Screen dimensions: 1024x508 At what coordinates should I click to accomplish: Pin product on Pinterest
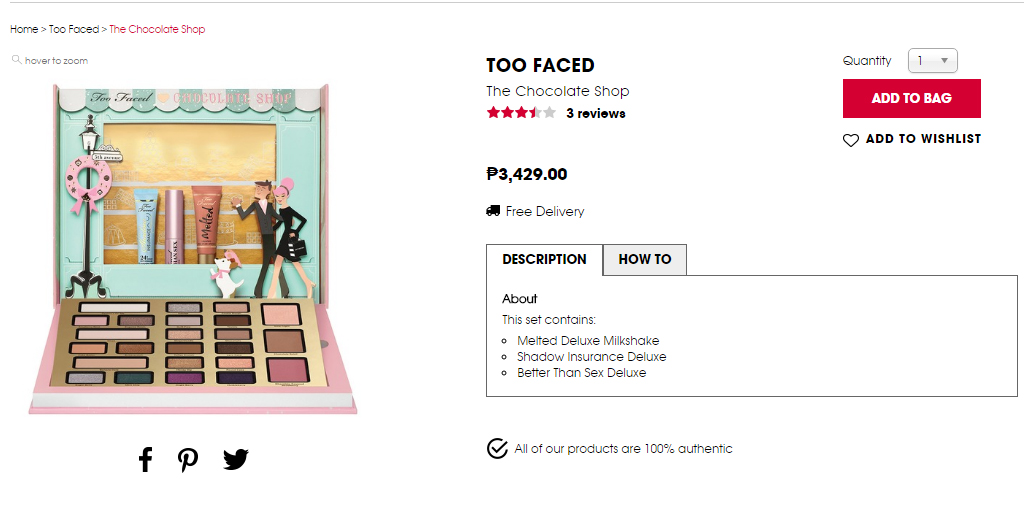point(188,460)
